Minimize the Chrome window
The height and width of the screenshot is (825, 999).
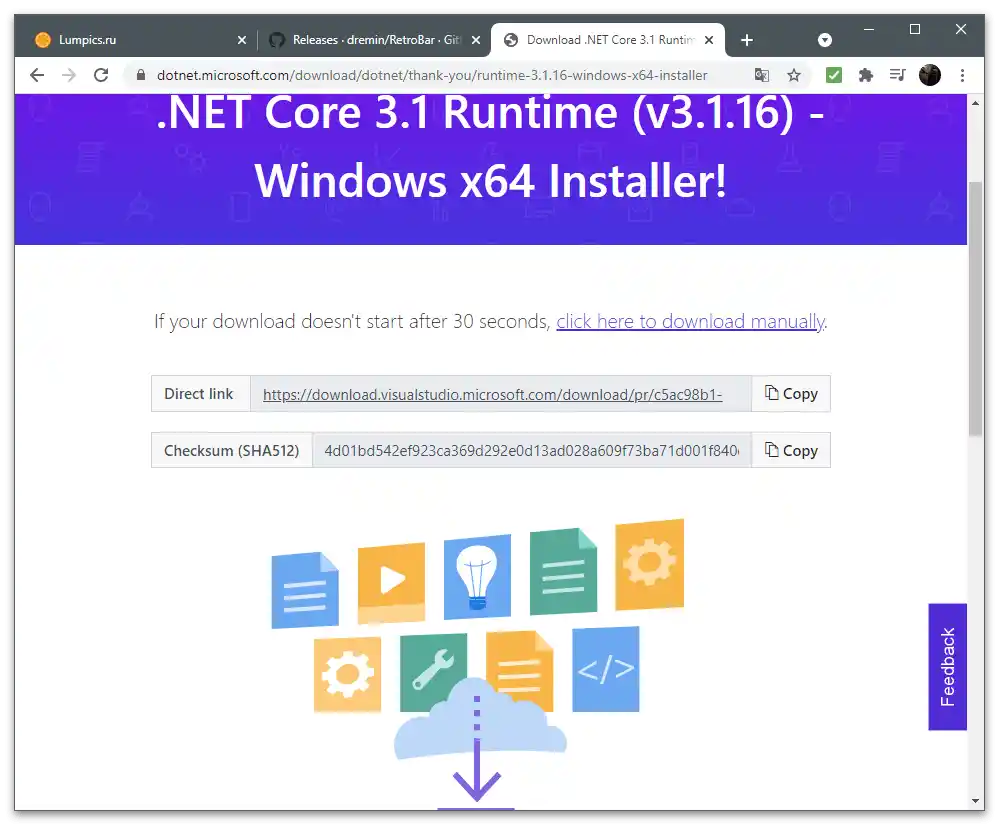[x=868, y=29]
